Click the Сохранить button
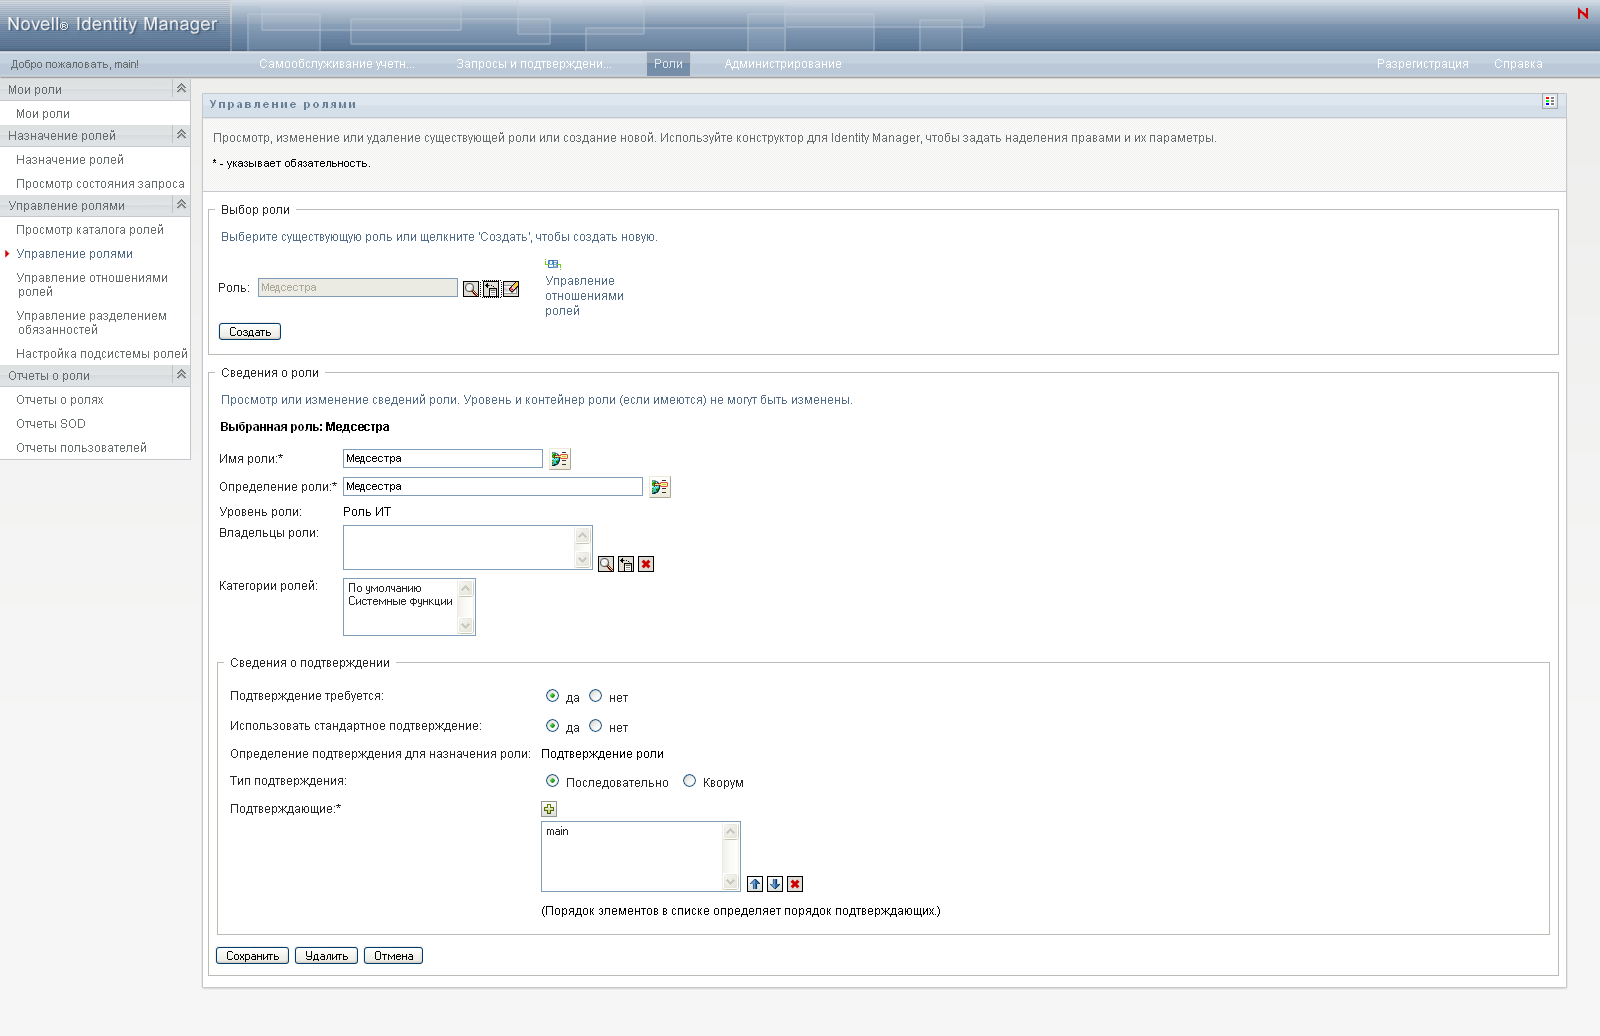 253,956
